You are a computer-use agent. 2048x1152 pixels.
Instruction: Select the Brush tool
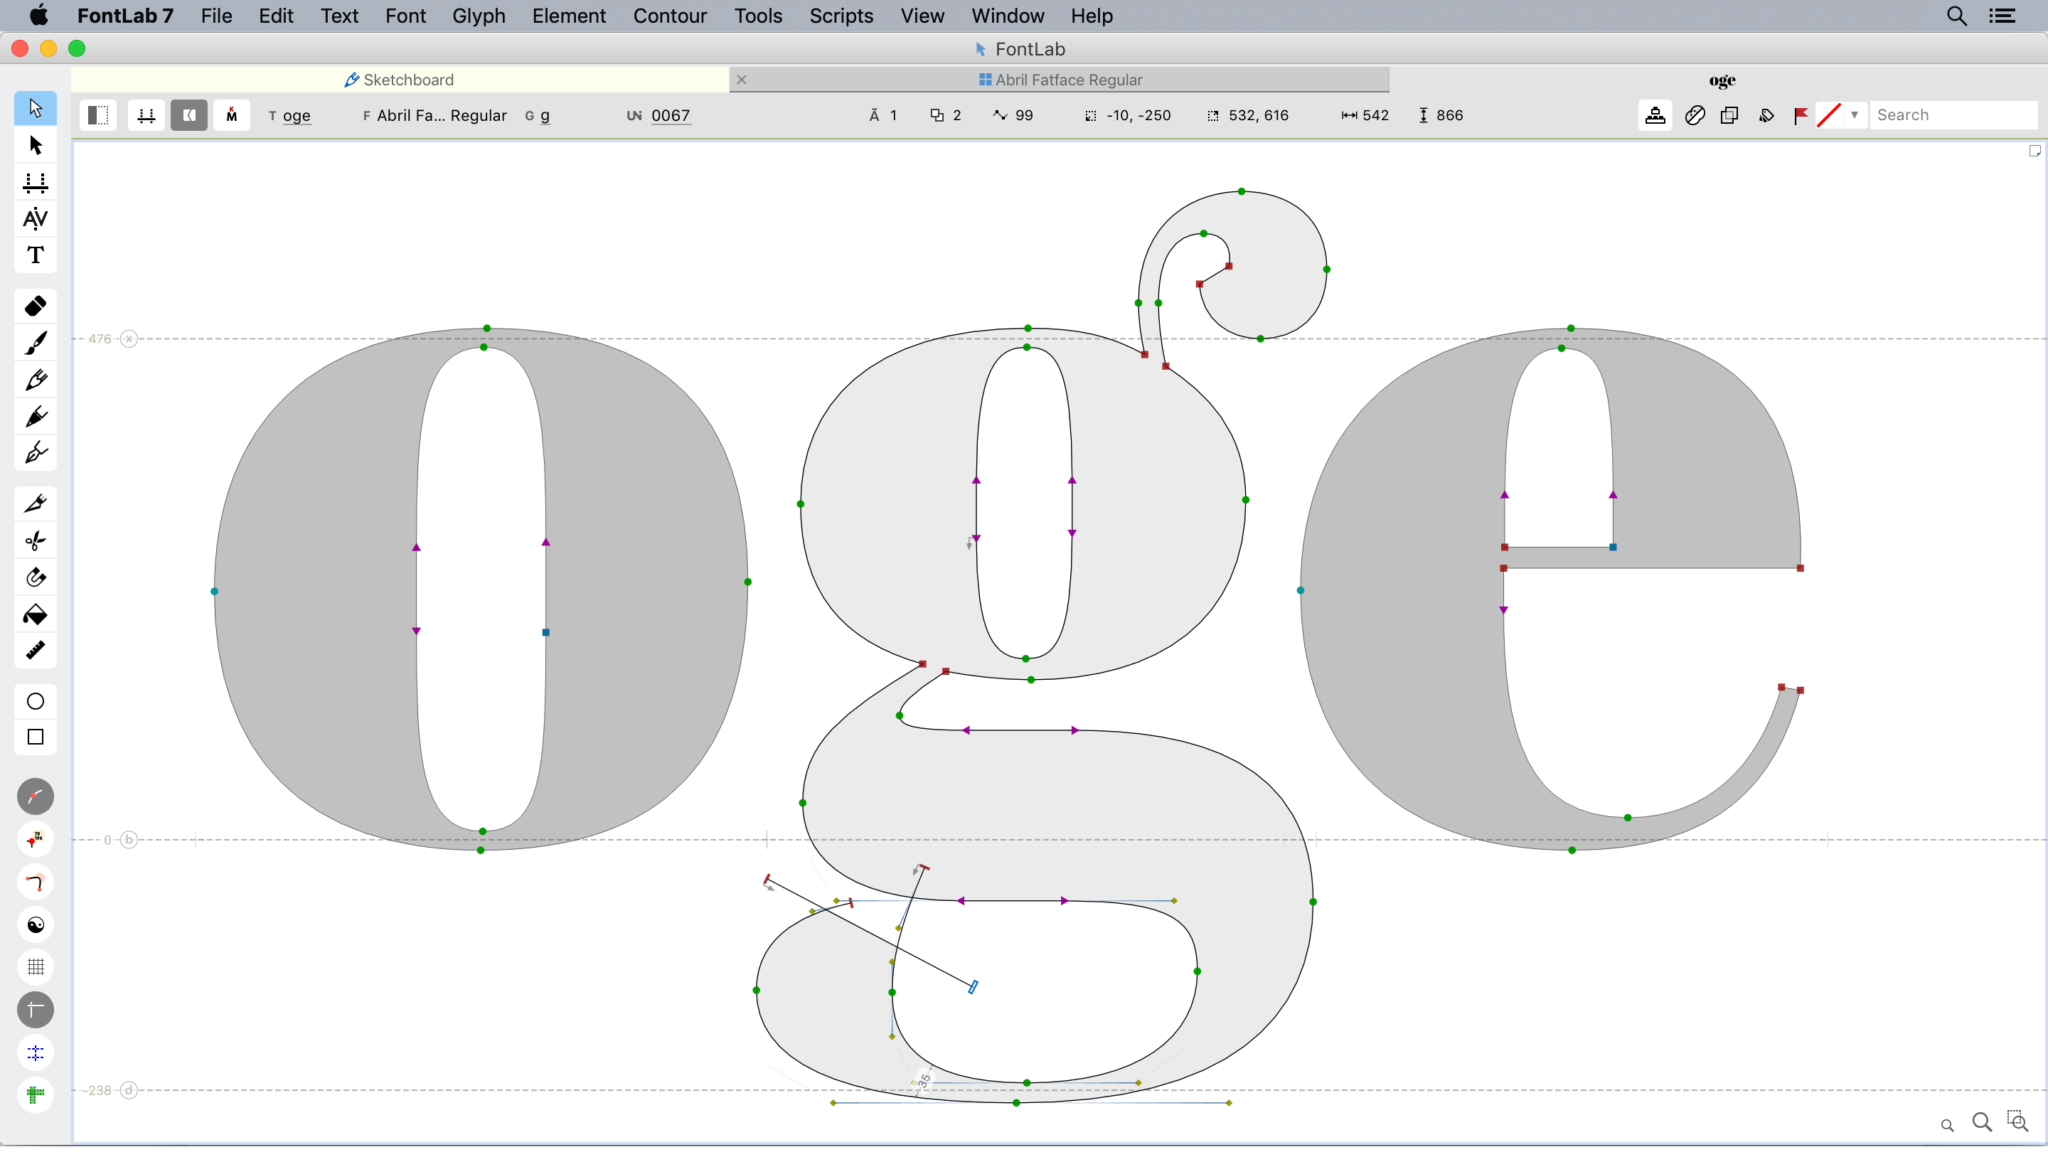pyautogui.click(x=35, y=341)
